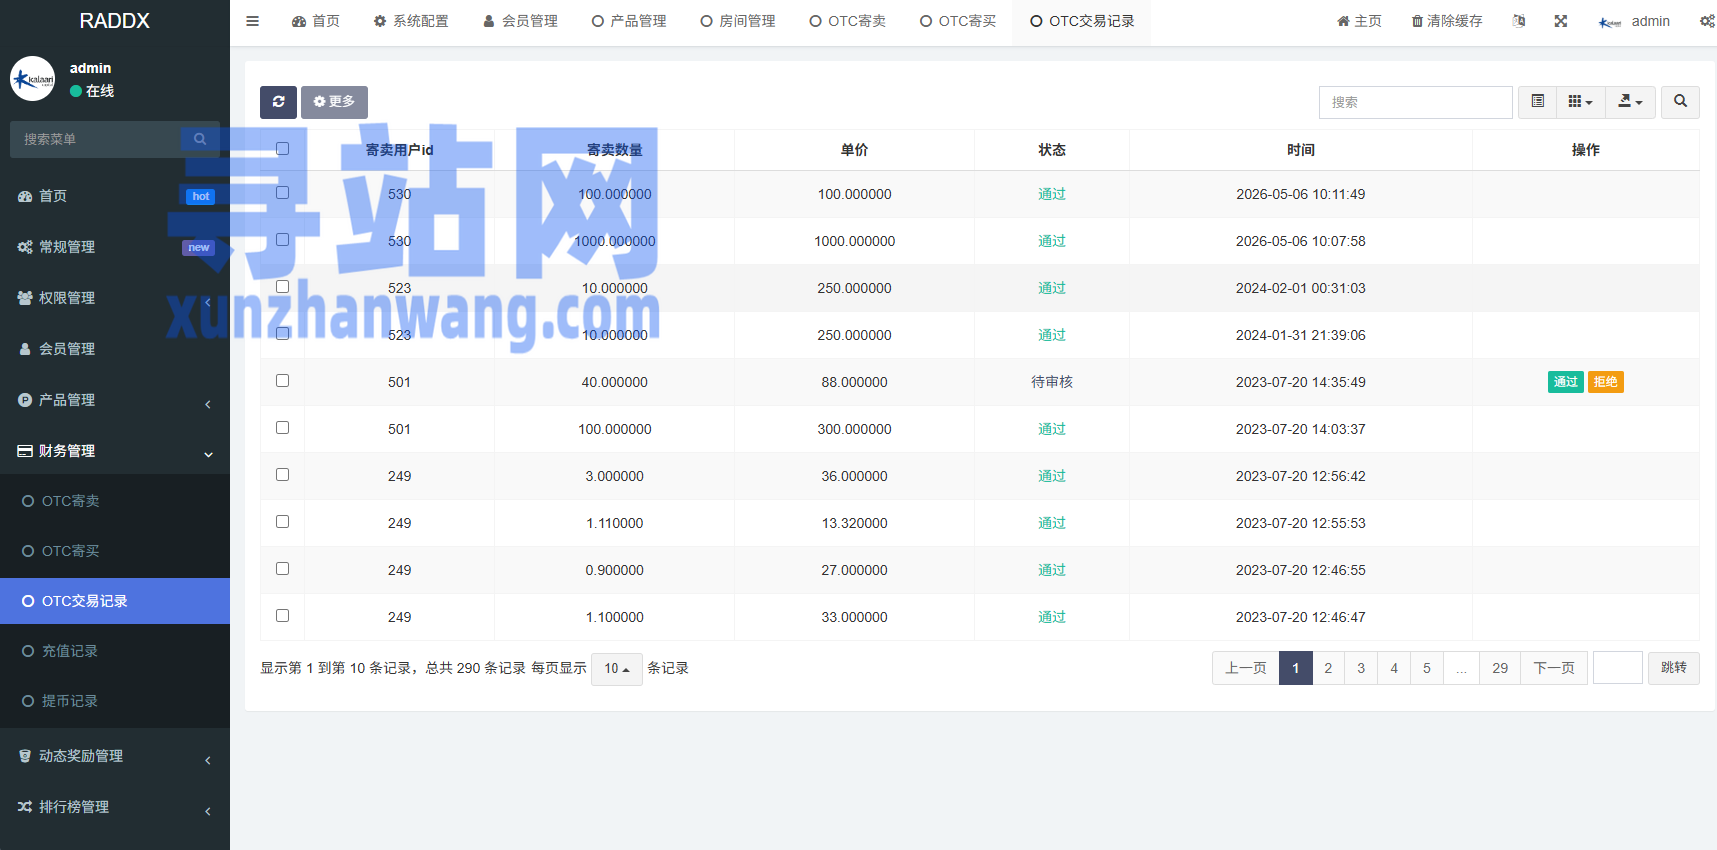Open the admin user menu
1717x850 pixels.
click(x=1634, y=21)
